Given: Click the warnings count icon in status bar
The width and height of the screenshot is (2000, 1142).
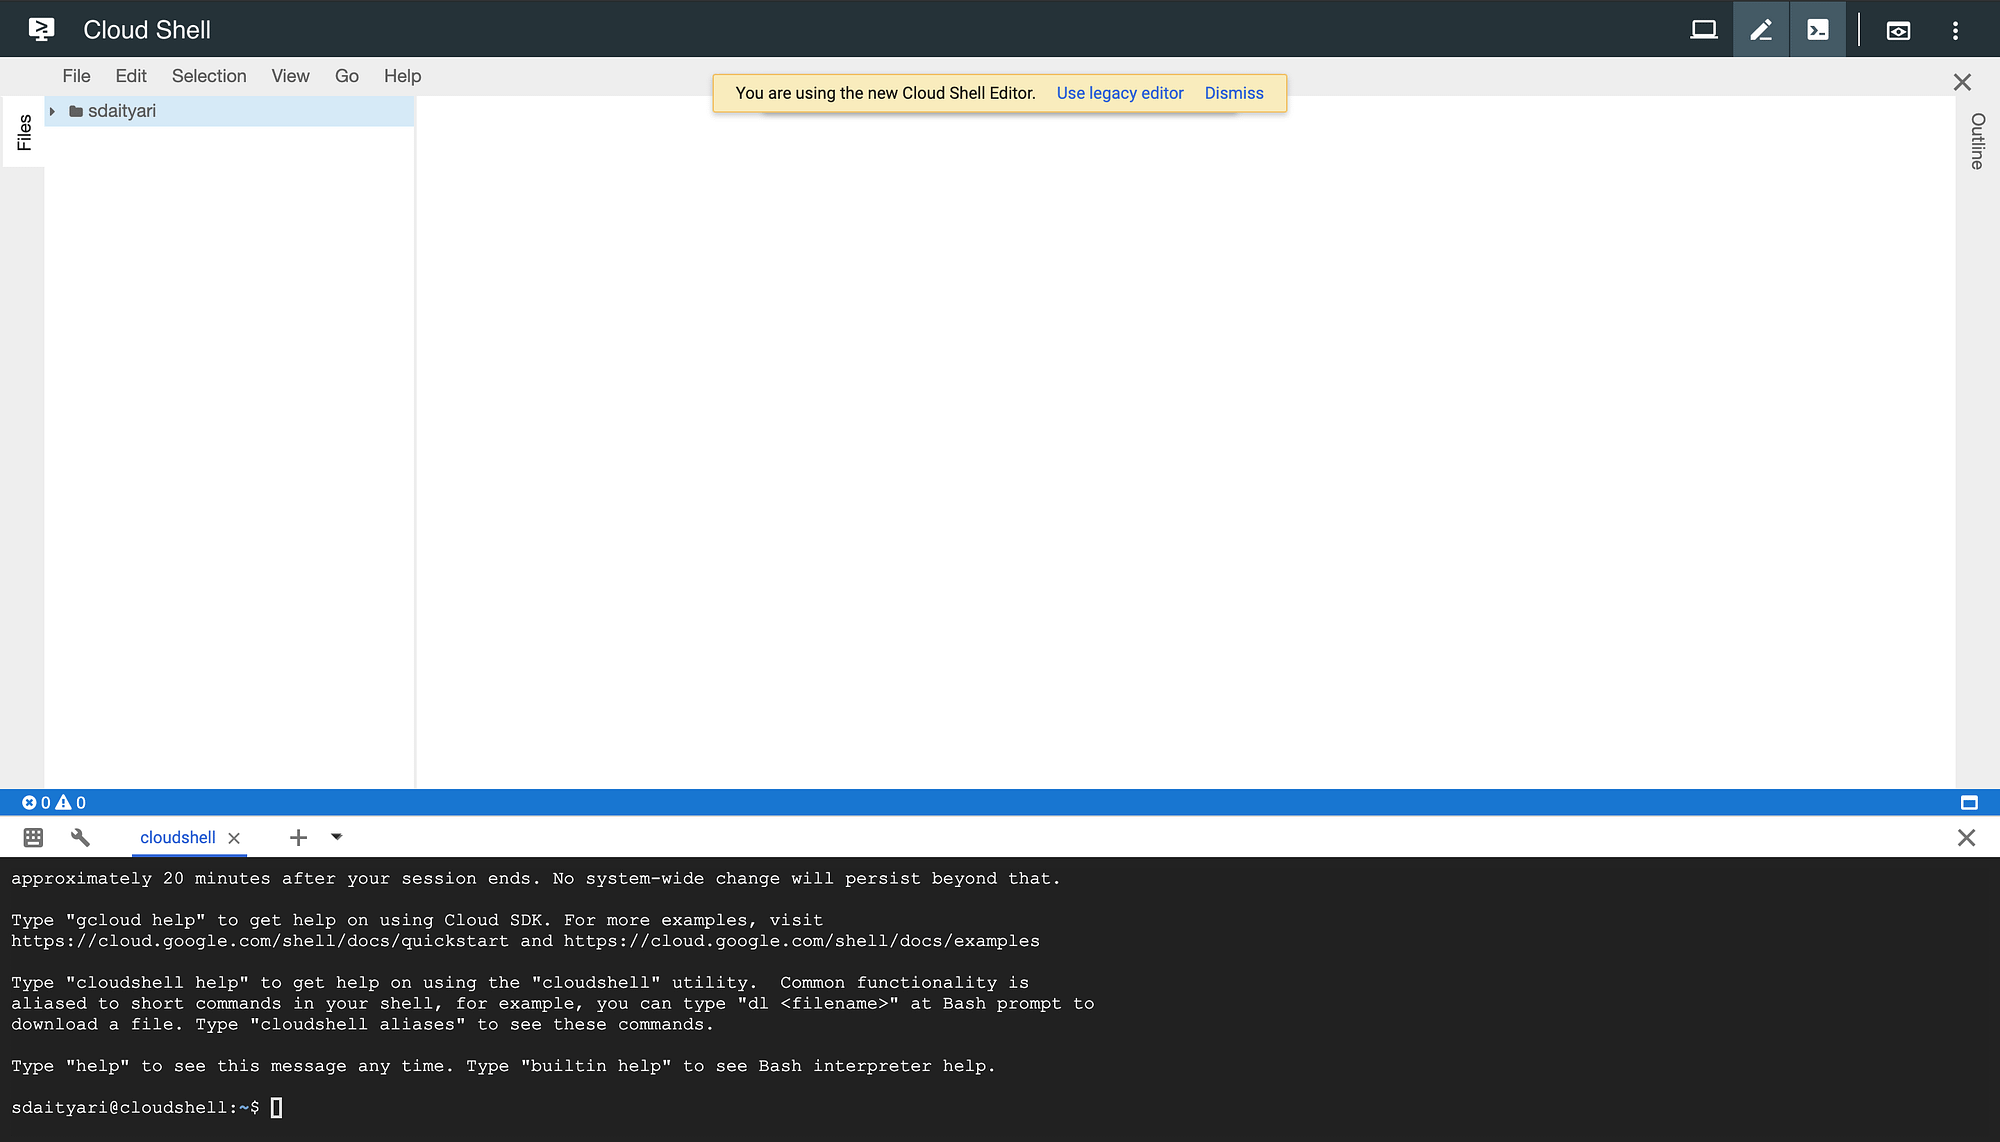Looking at the screenshot, I should click(x=70, y=802).
